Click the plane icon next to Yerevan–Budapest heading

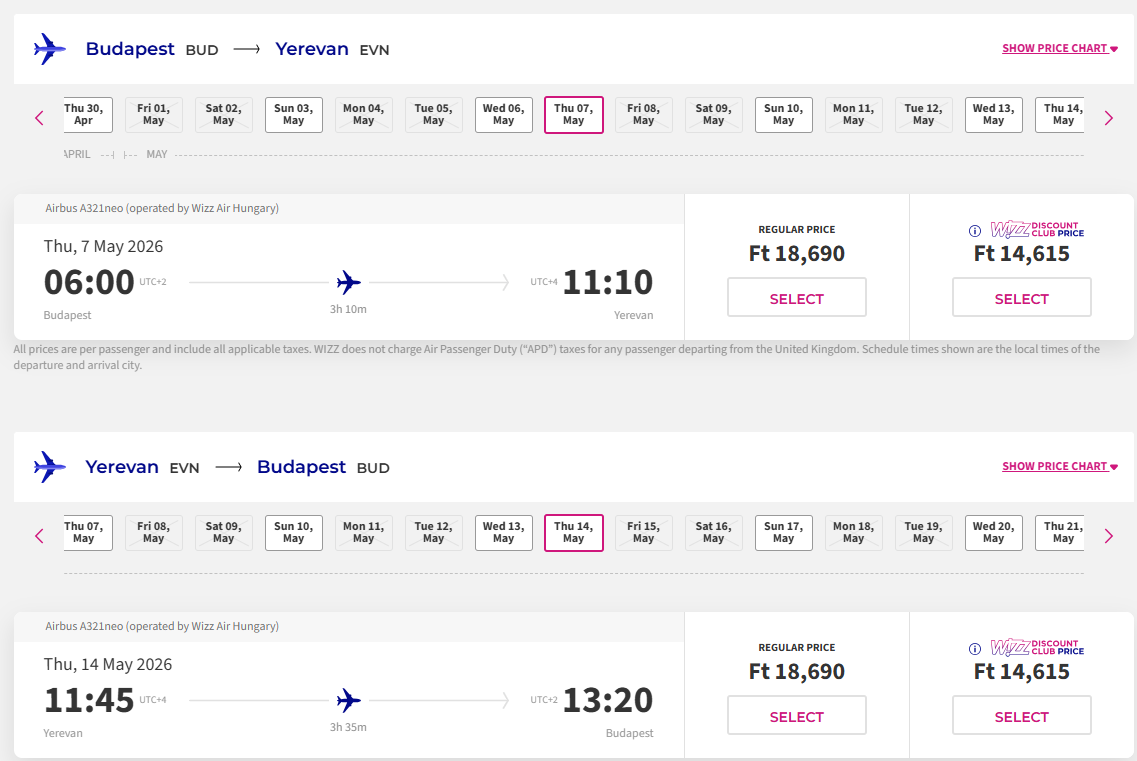(50, 466)
